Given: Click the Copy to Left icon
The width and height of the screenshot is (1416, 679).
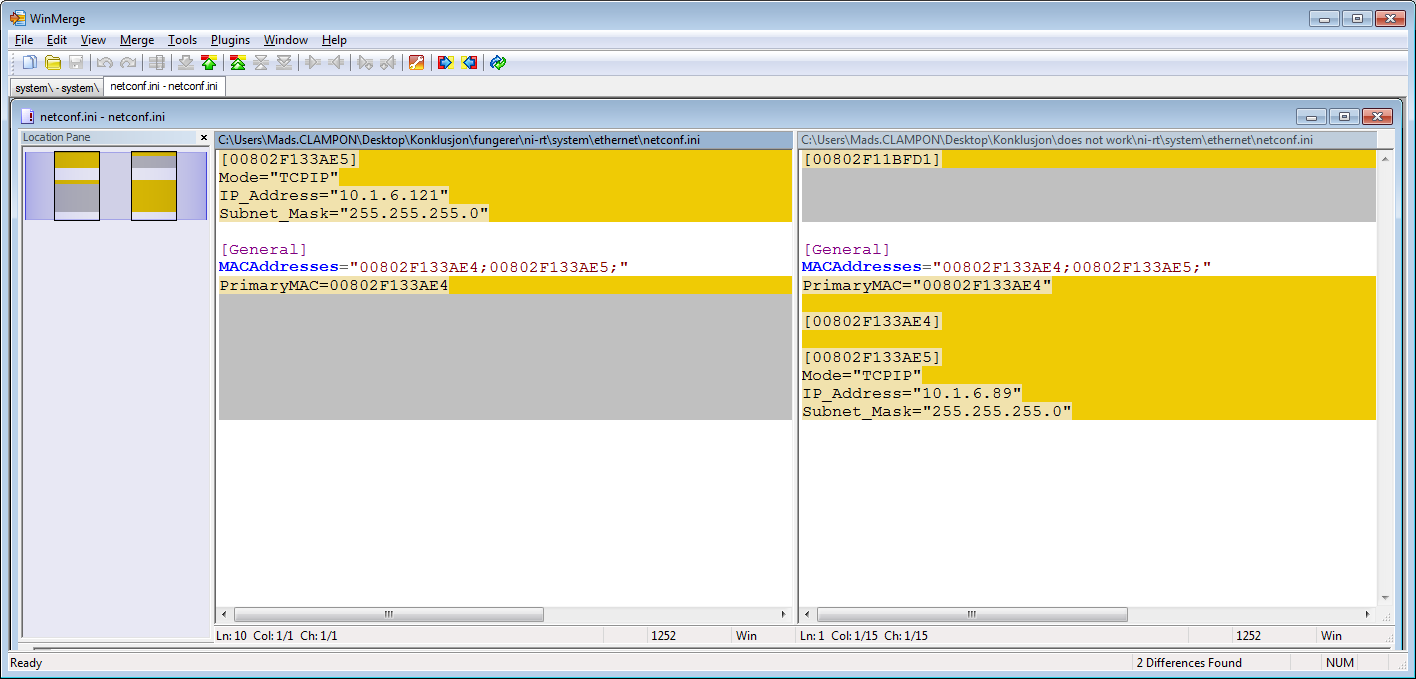Looking at the screenshot, I should tap(336, 62).
